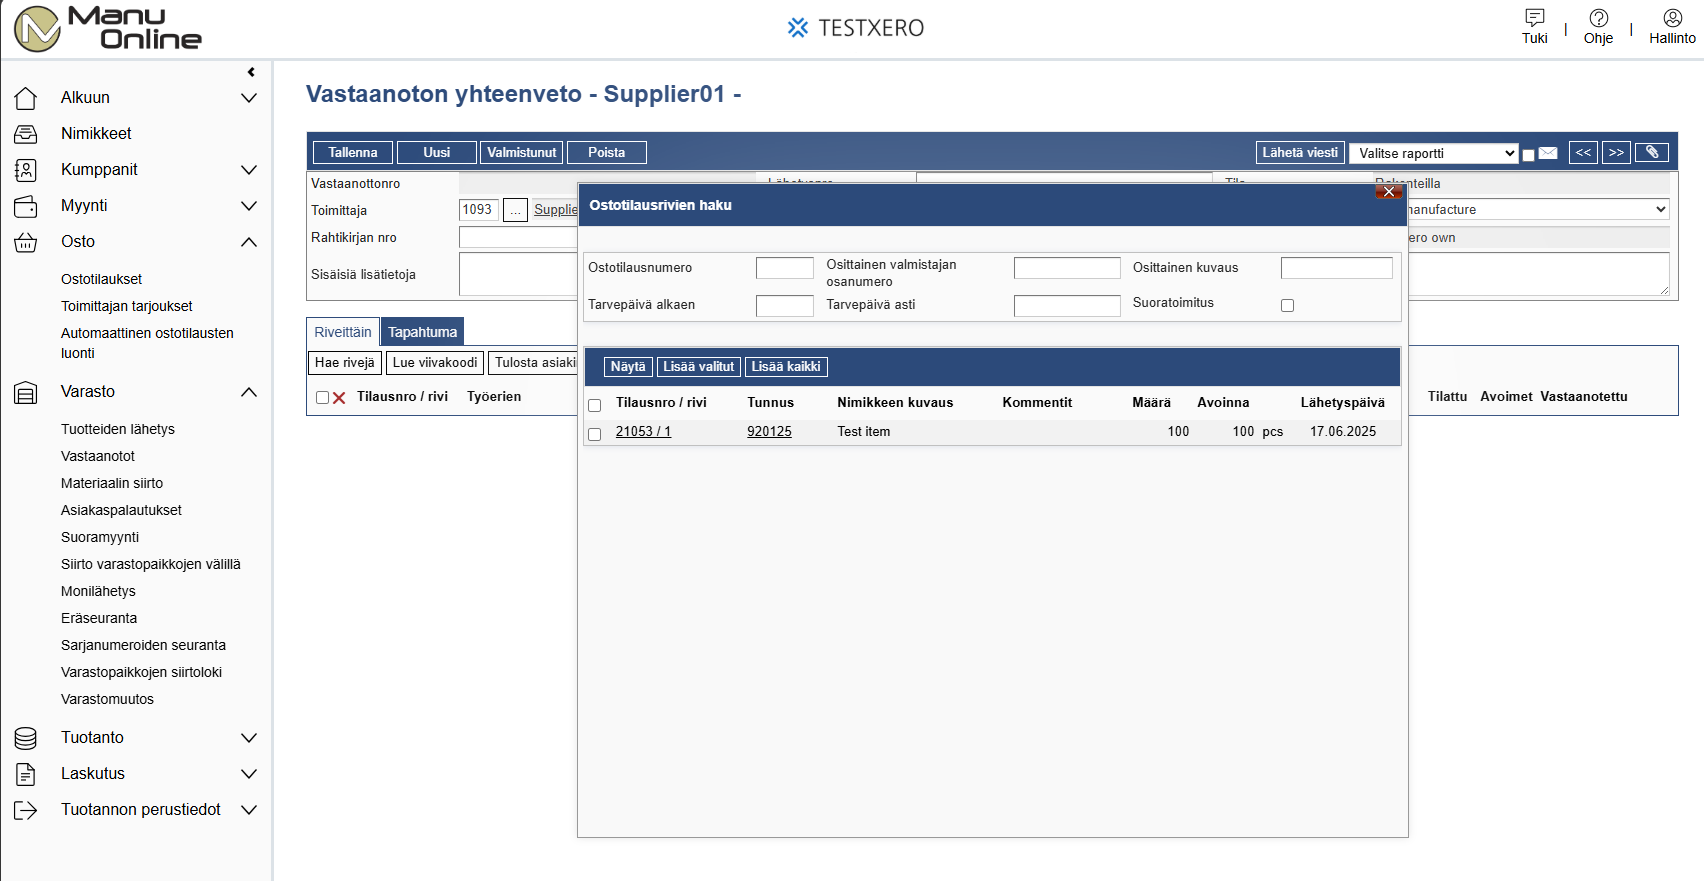Switch to the Riveittäin tab
The image size is (1704, 881).
(343, 332)
